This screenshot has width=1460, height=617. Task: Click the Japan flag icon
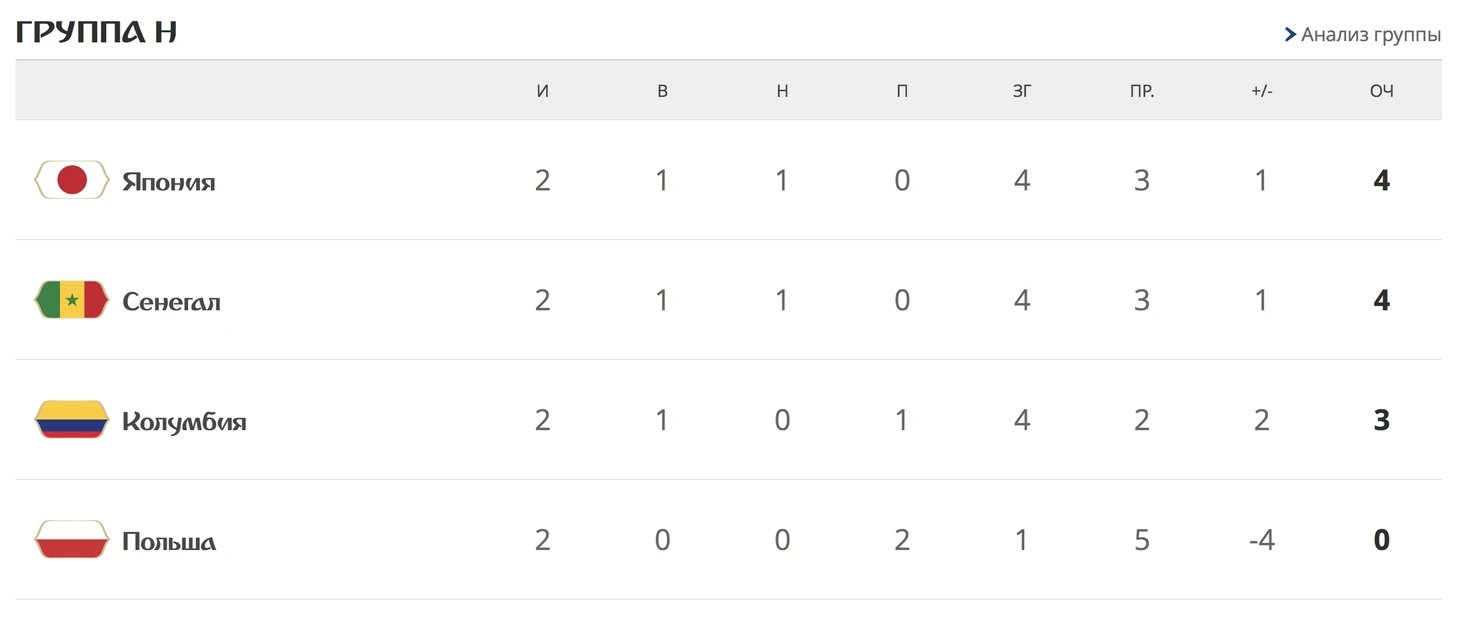[71, 180]
